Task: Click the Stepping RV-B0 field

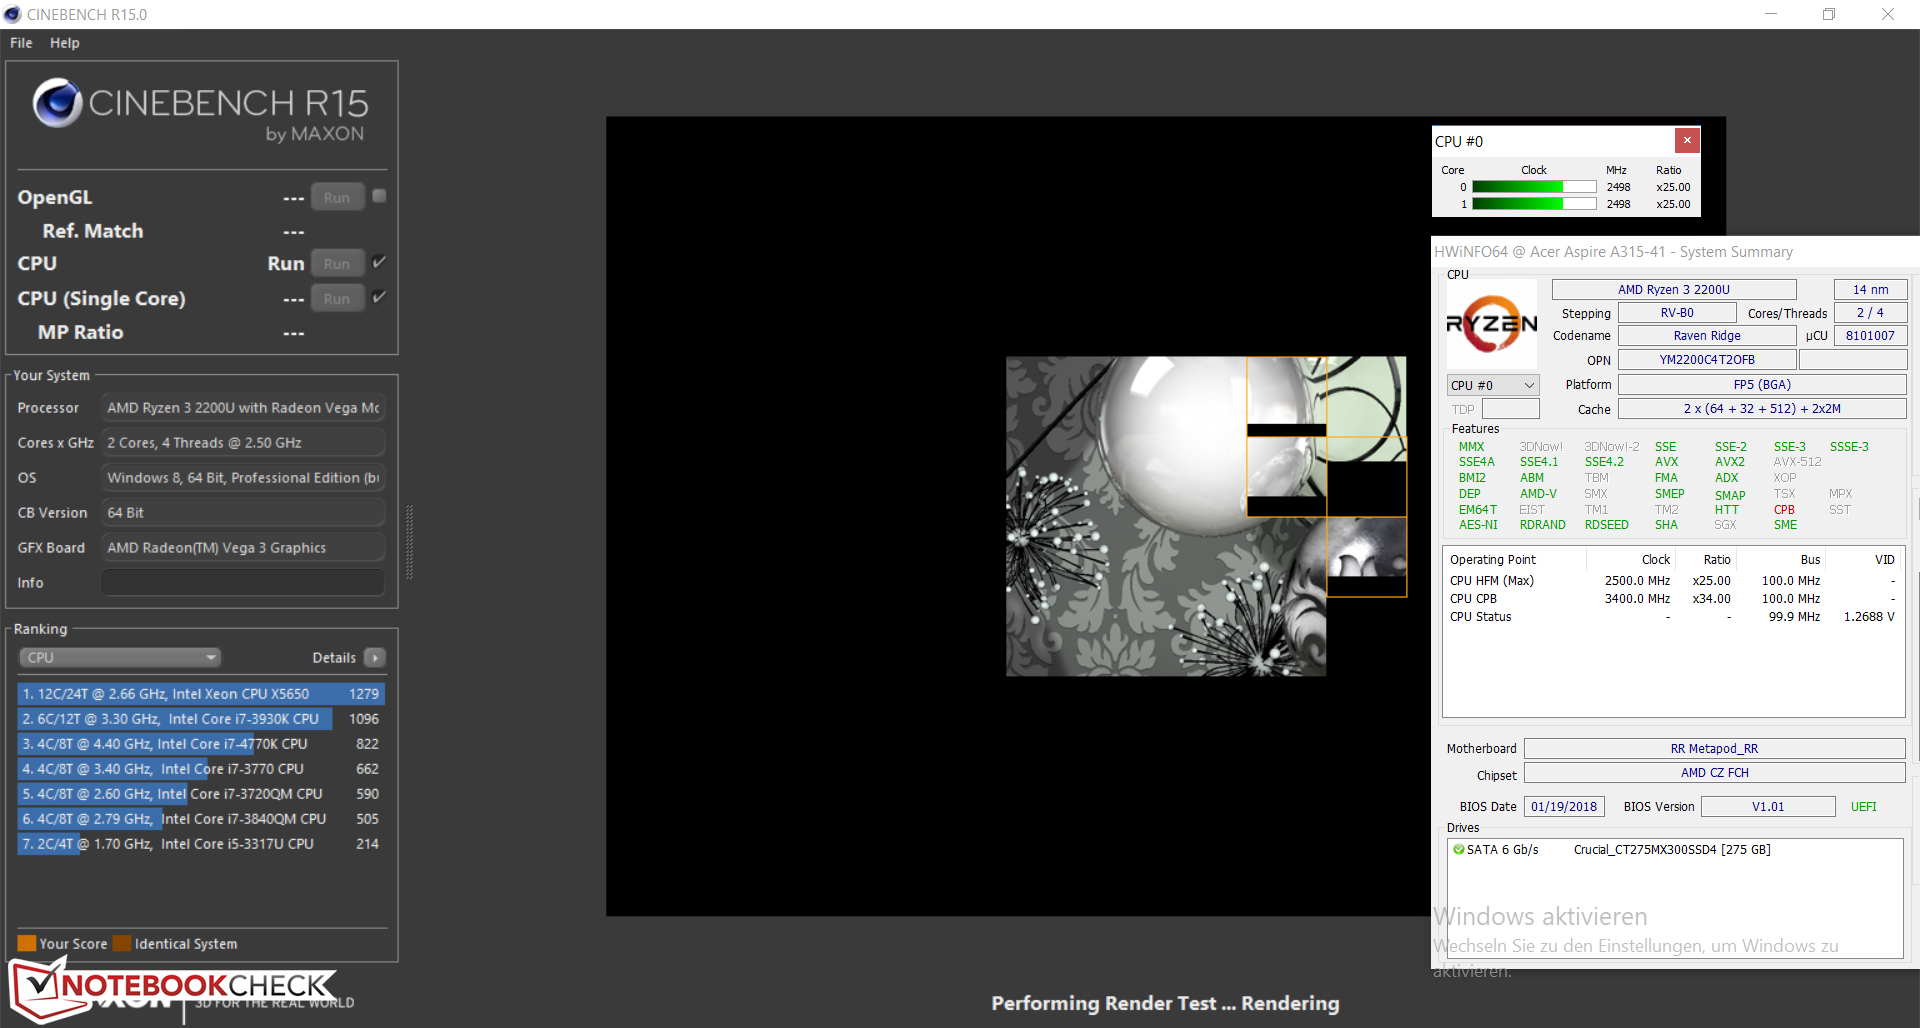Action: coord(1677,313)
